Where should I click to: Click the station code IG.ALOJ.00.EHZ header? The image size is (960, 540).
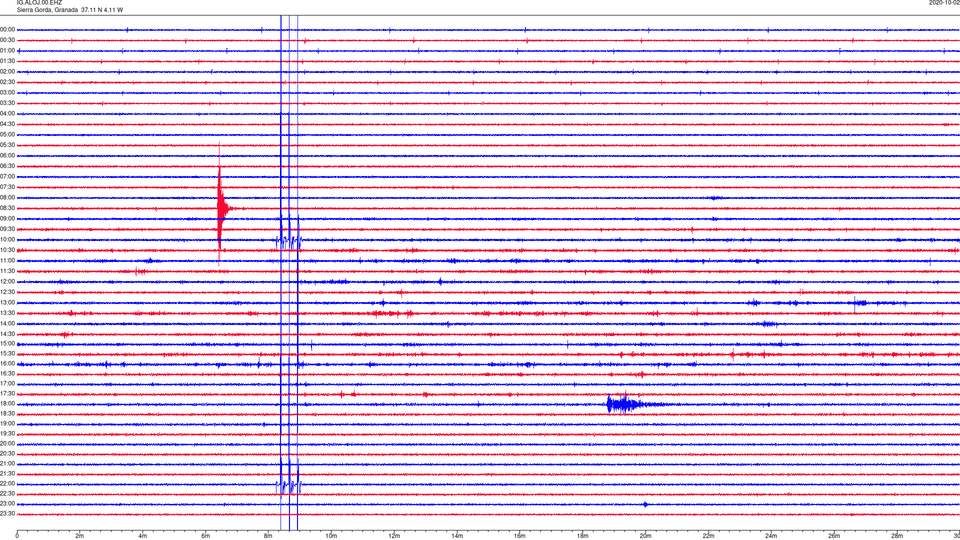pos(39,2)
